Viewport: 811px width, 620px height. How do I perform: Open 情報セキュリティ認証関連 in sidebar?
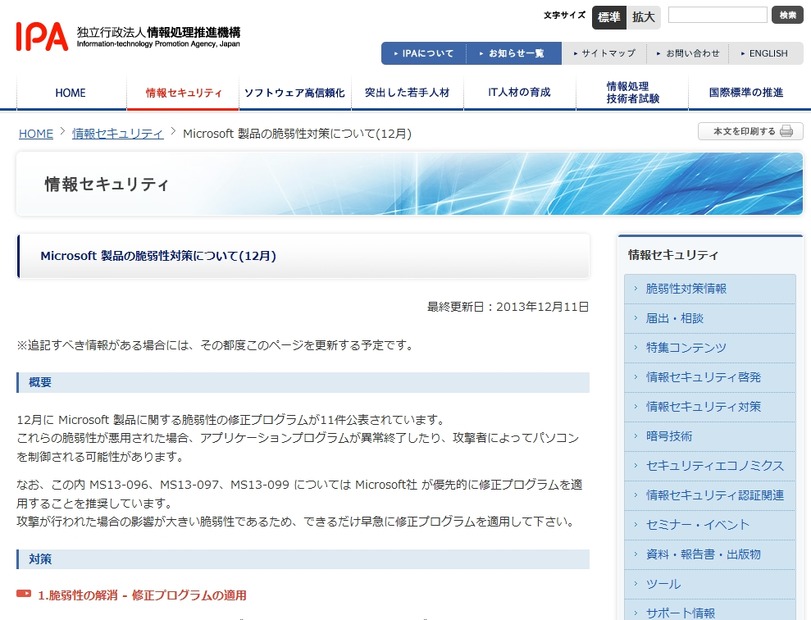coord(710,495)
